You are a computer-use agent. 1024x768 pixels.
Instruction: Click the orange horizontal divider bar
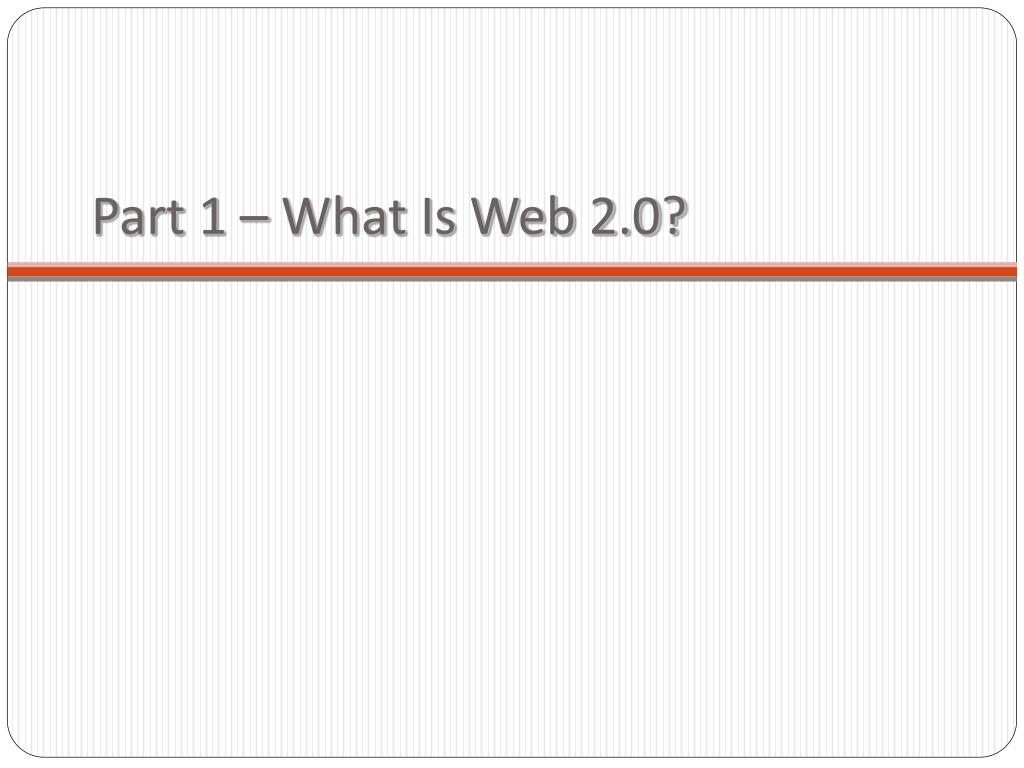click(x=512, y=271)
